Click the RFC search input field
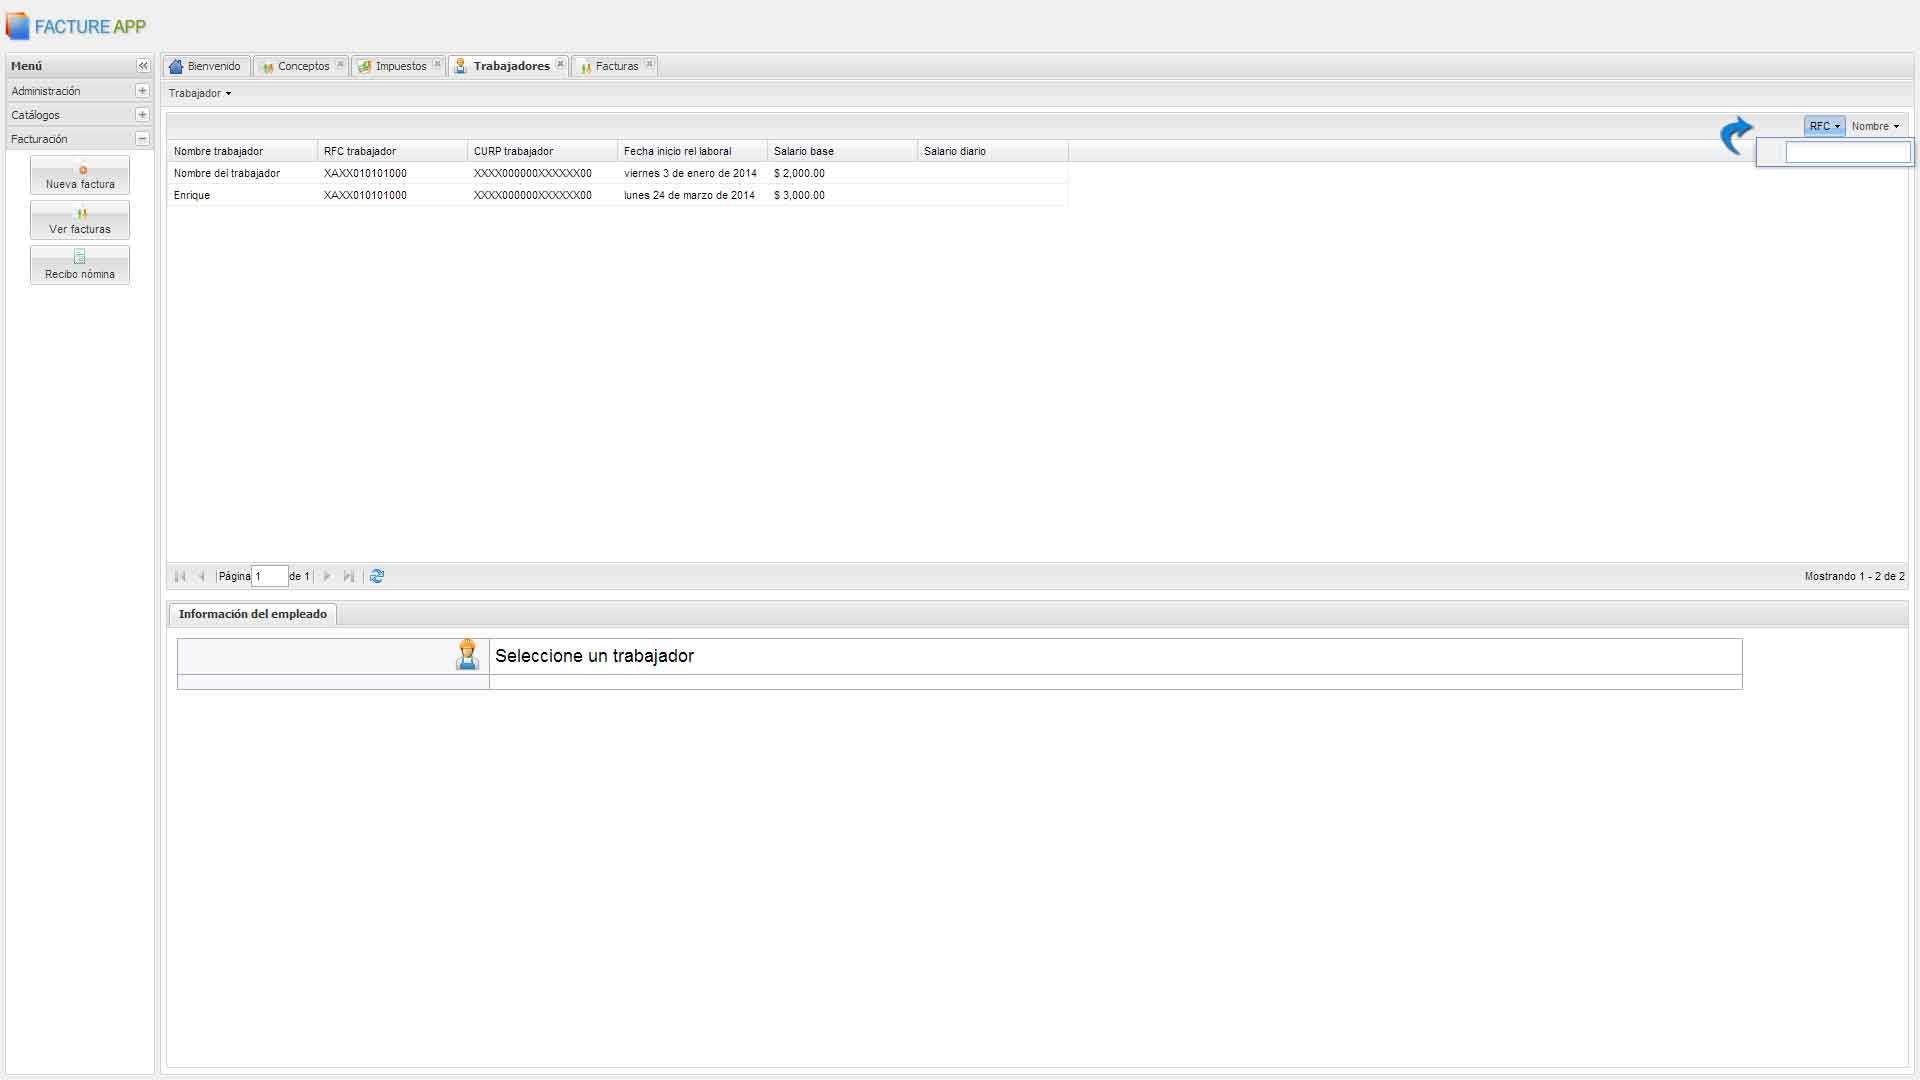Screen dimensions: 1920x1080 pos(1847,153)
